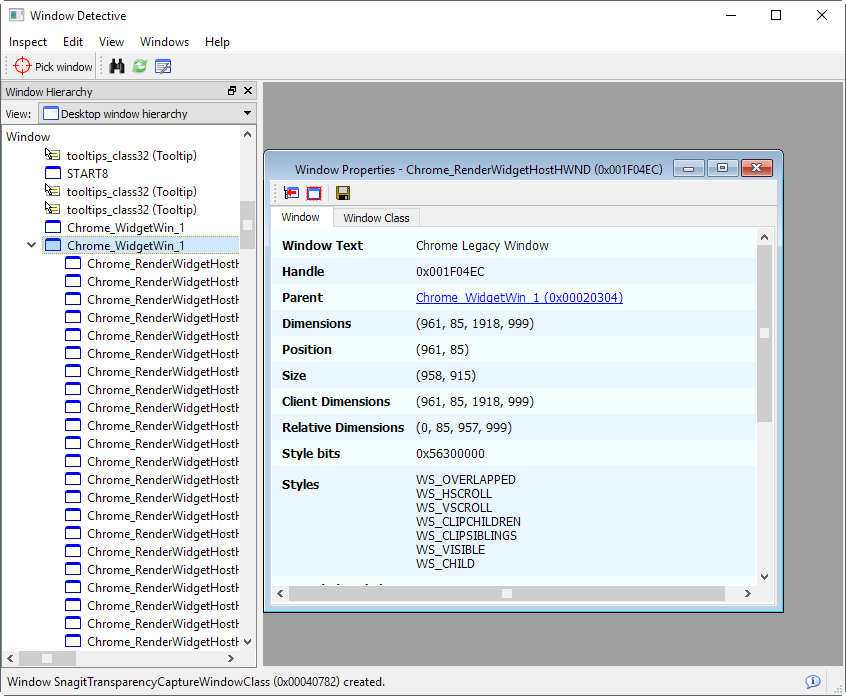Click properties horizontal scroll right arrow

748,593
